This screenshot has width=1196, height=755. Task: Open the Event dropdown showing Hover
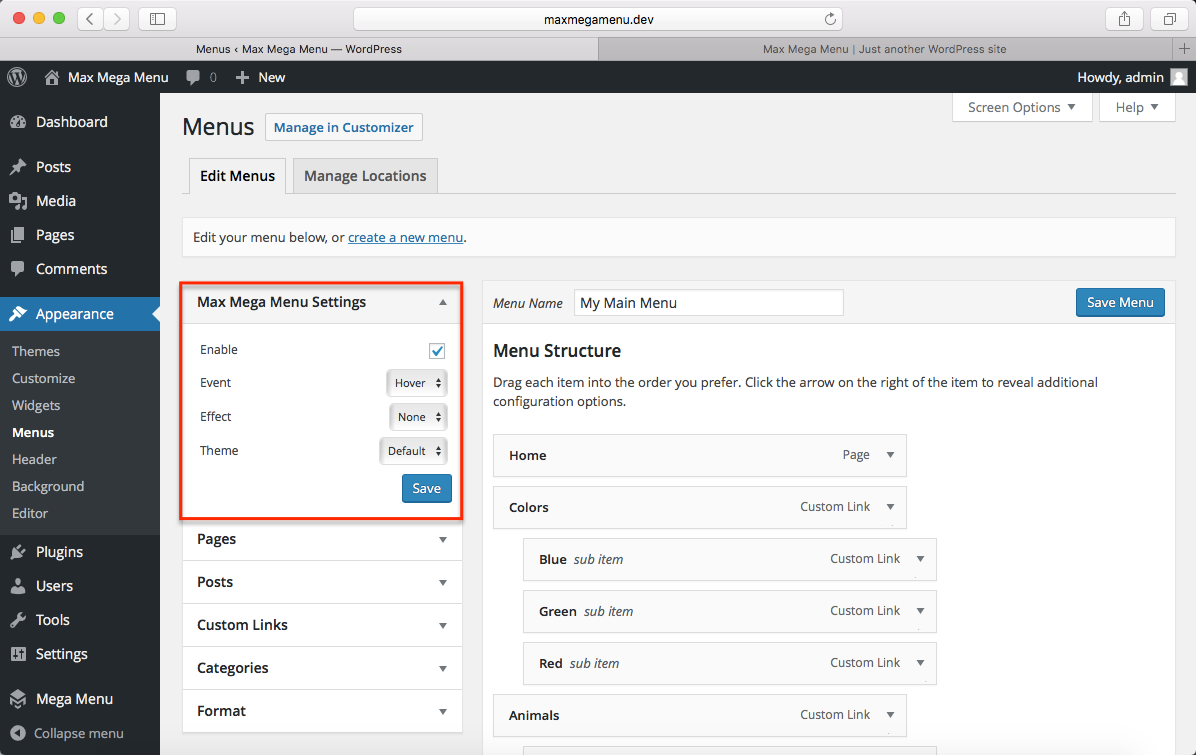point(416,383)
